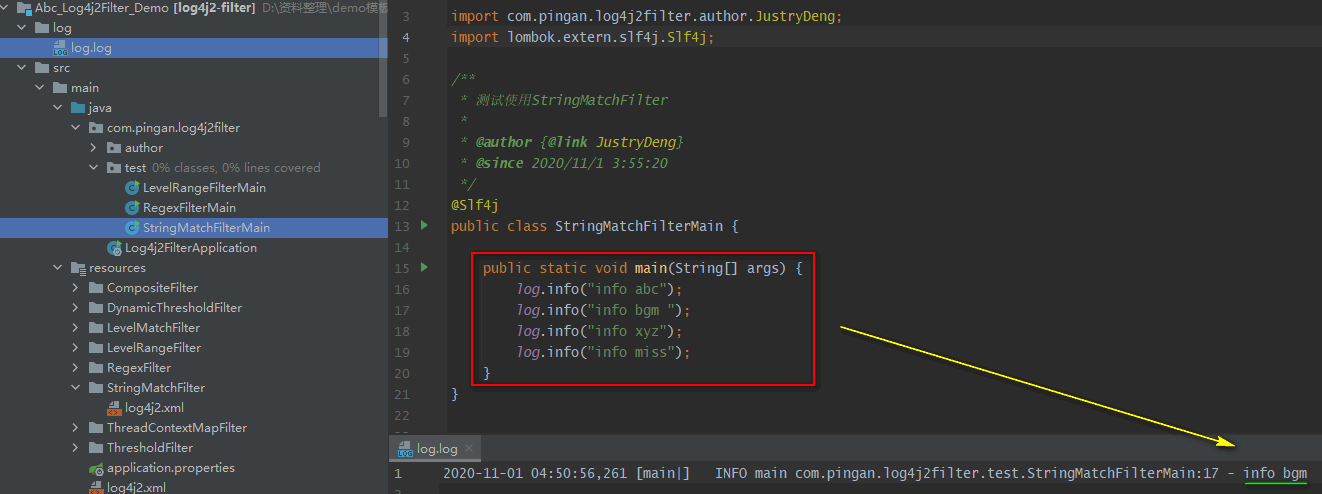Click line number 17 in editor gutter

403,310
